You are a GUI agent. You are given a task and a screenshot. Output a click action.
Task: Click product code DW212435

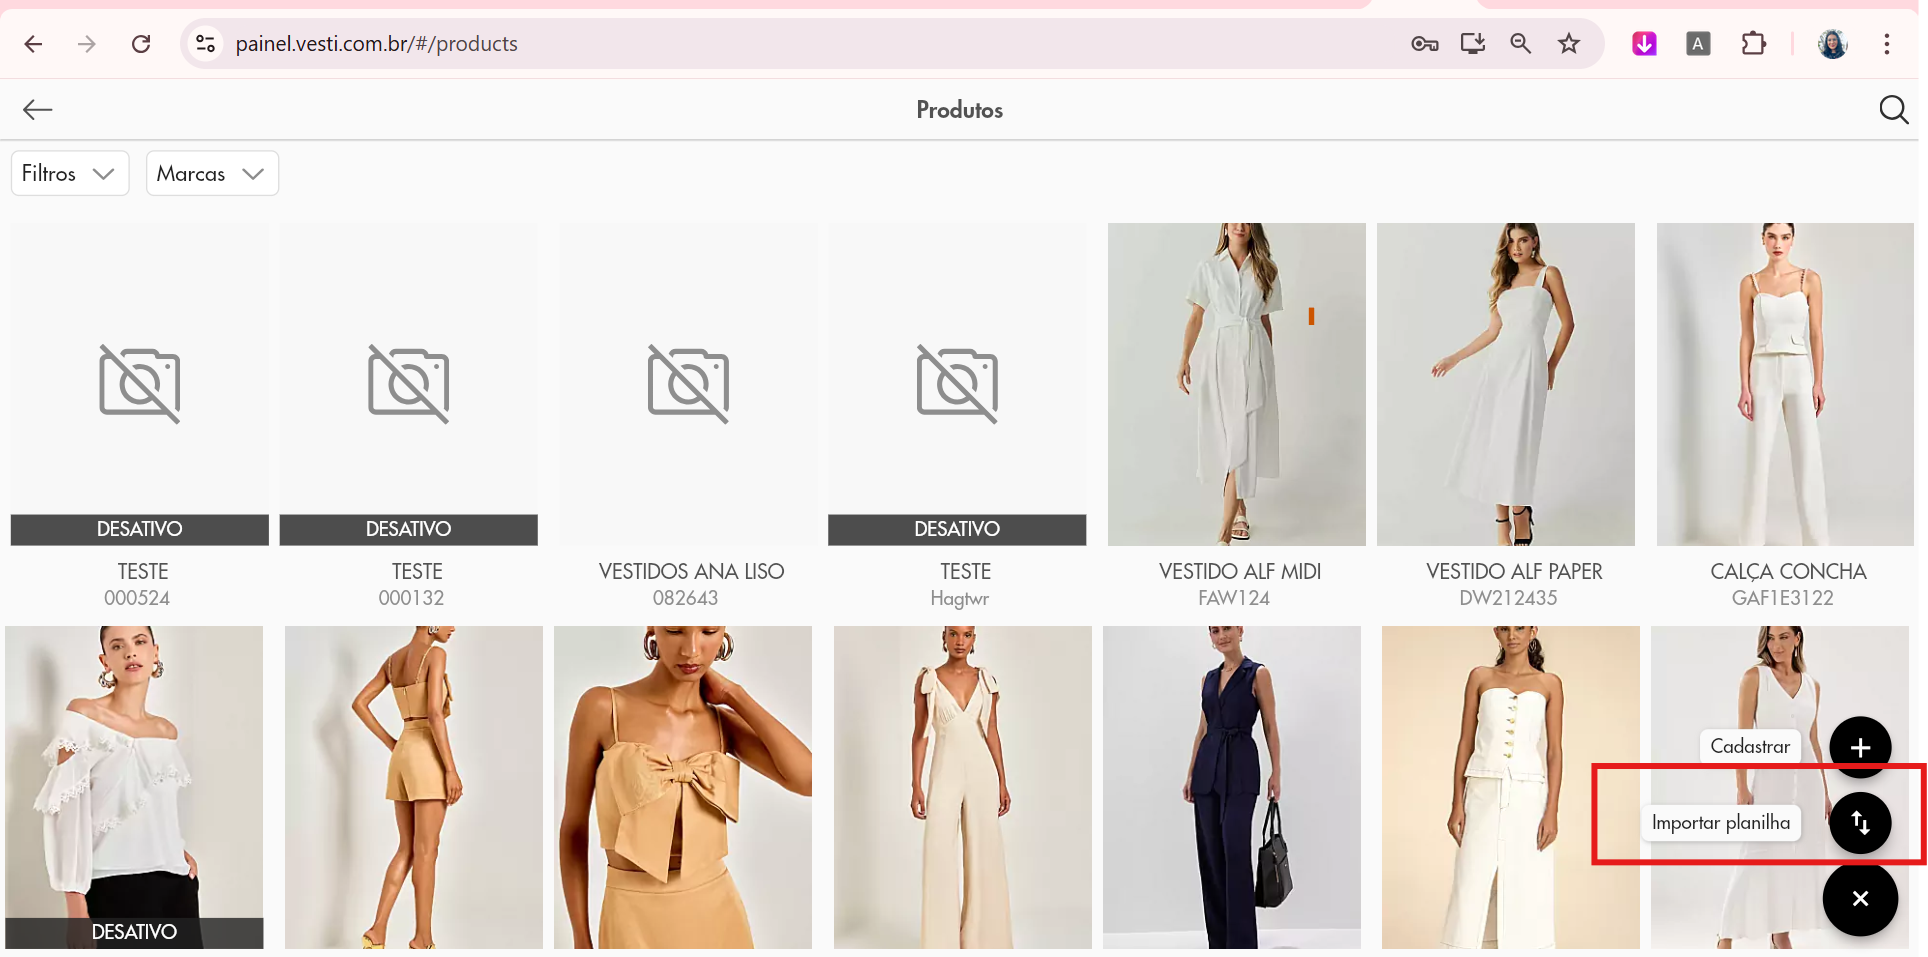click(x=1508, y=598)
